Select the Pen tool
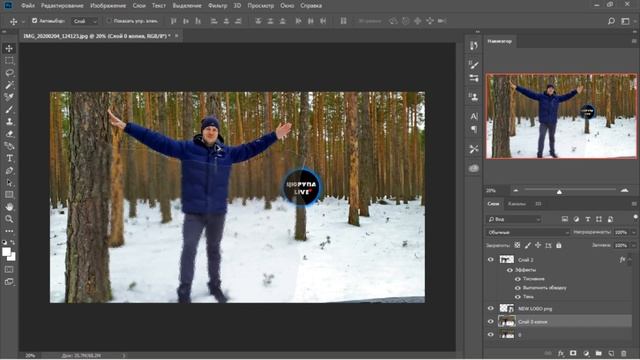The image size is (640, 360). pyautogui.click(x=9, y=171)
